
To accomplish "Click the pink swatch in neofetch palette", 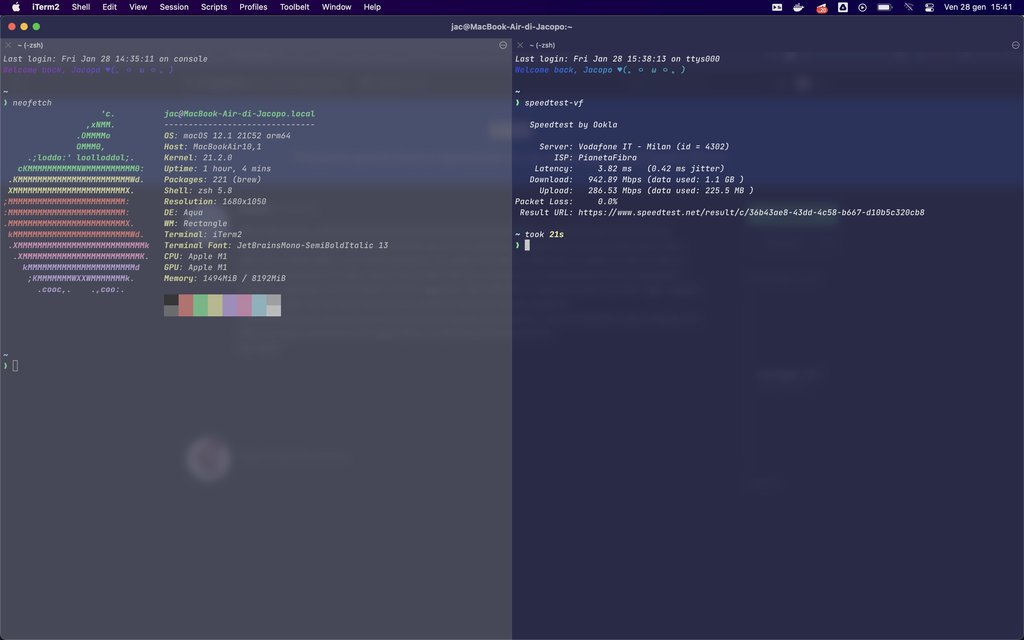I will click(x=245, y=305).
